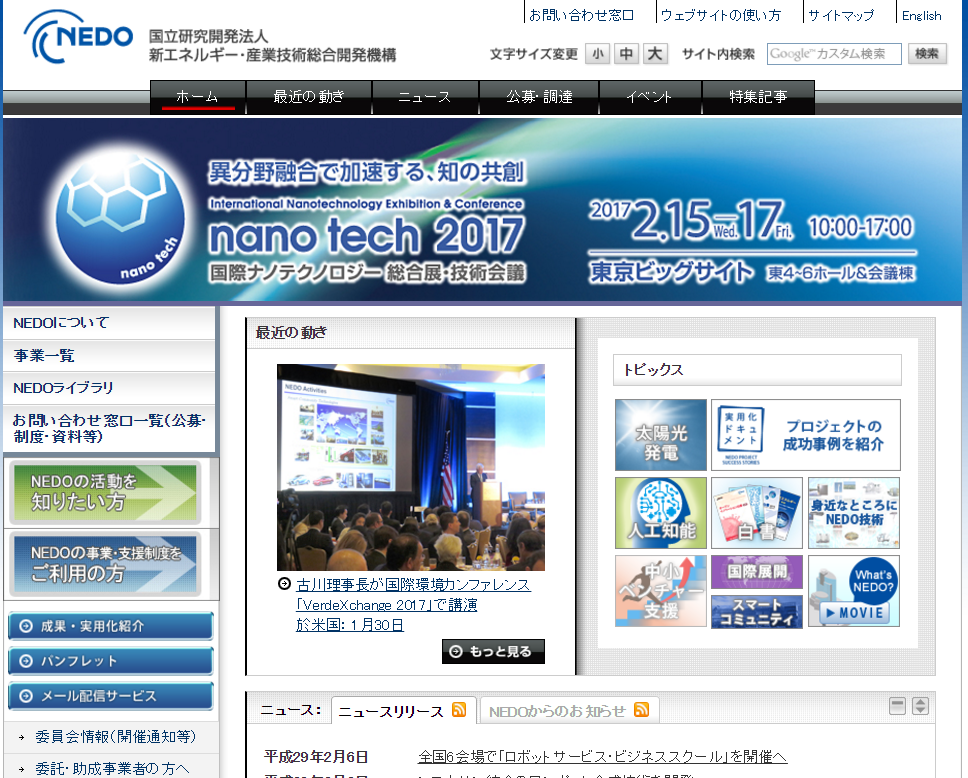968x778 pixels.
Task: Open the ニュース navigation tab
Action: coord(425,97)
